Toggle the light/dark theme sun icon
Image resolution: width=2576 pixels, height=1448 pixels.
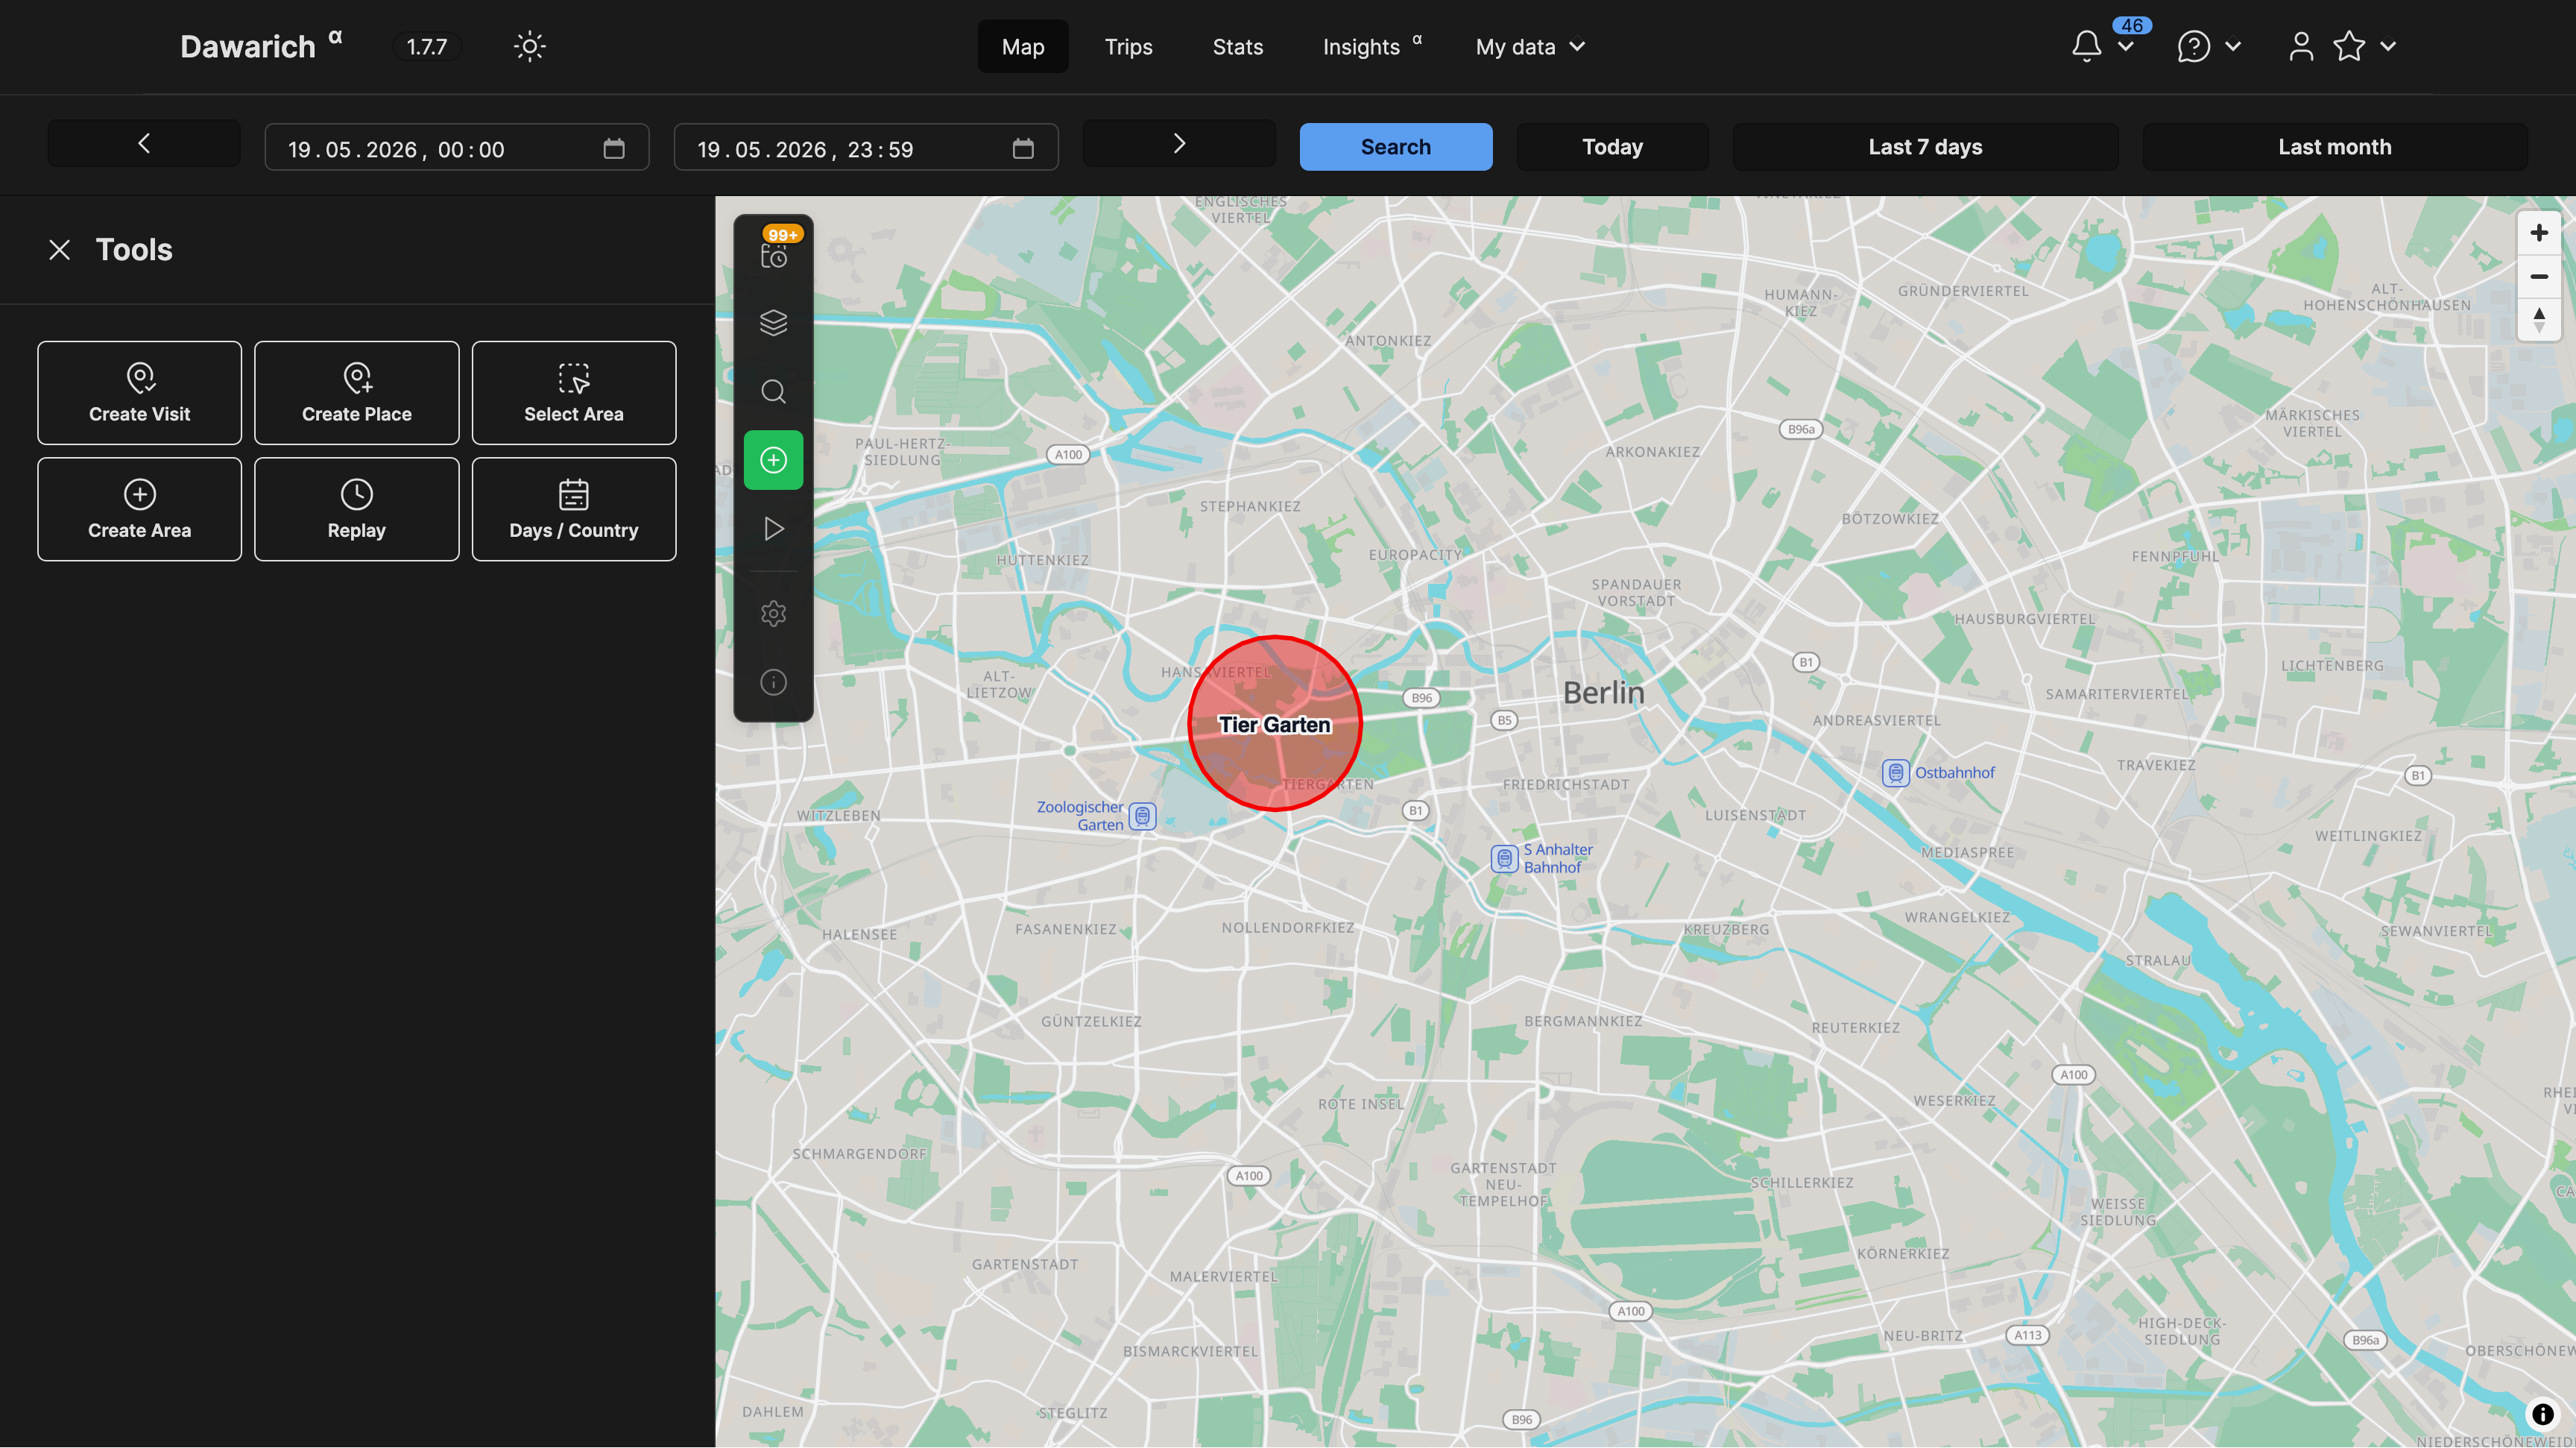529,46
